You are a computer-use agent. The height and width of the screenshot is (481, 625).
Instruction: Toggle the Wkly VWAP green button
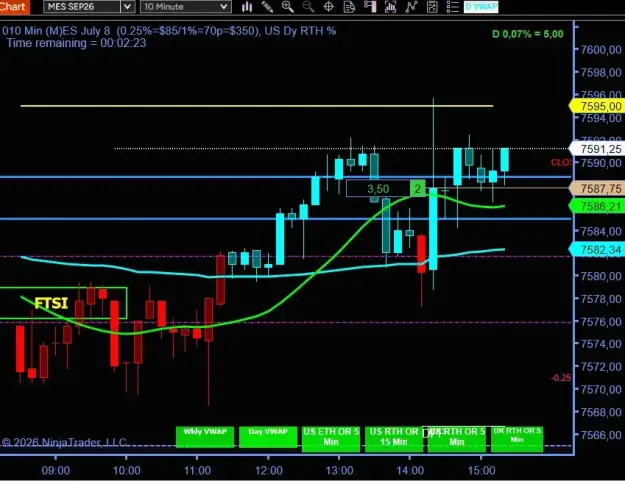tap(205, 437)
